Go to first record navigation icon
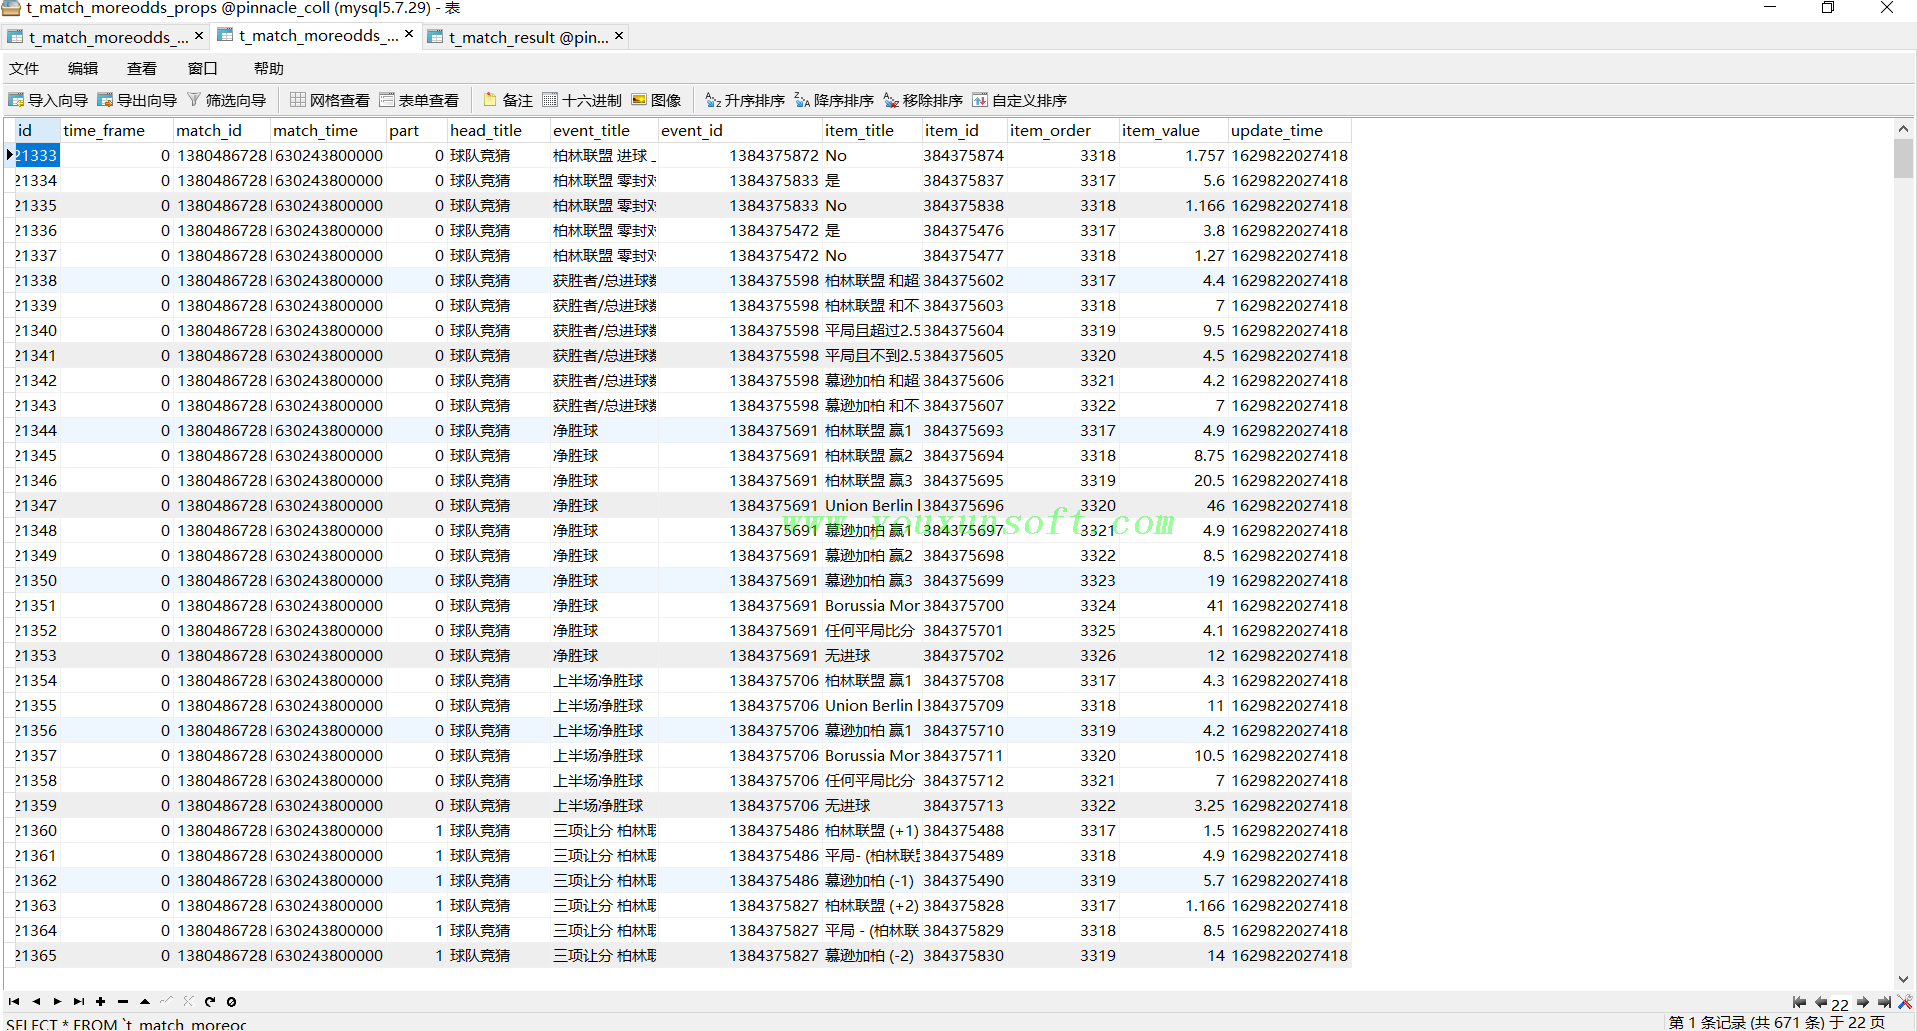1917x1031 pixels. coord(14,1001)
